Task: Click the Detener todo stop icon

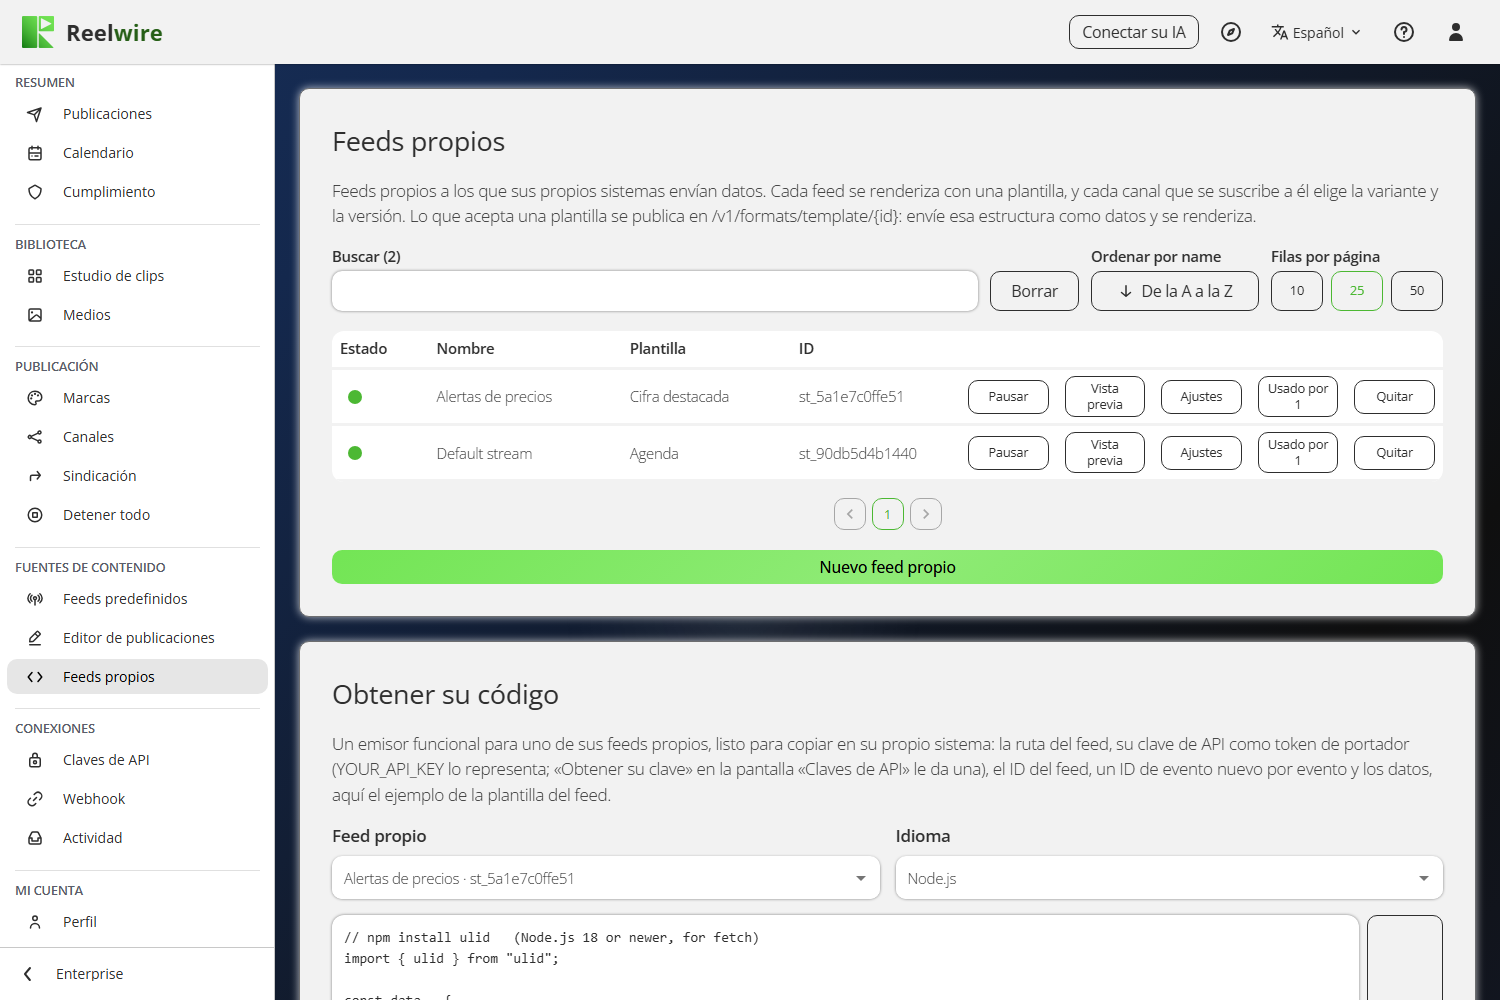Action: point(35,515)
